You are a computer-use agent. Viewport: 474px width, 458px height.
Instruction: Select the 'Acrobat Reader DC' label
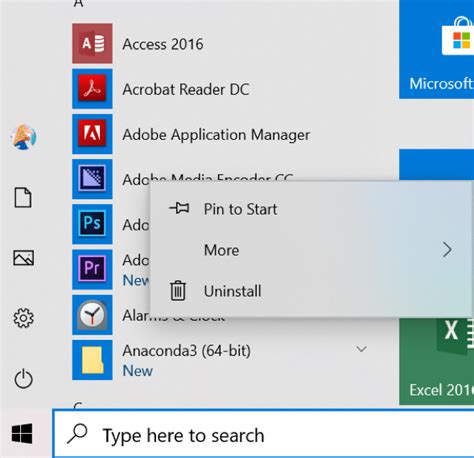186,89
